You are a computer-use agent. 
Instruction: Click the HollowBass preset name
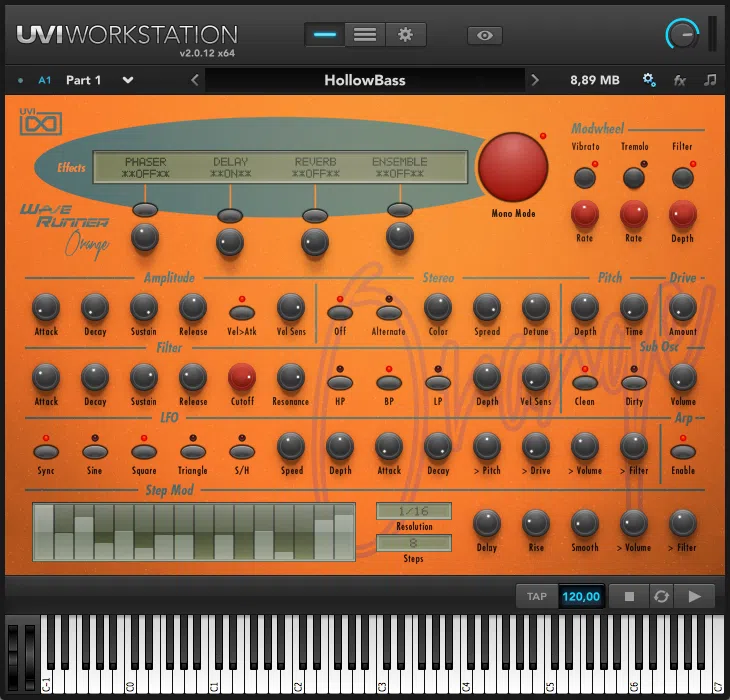click(365, 80)
